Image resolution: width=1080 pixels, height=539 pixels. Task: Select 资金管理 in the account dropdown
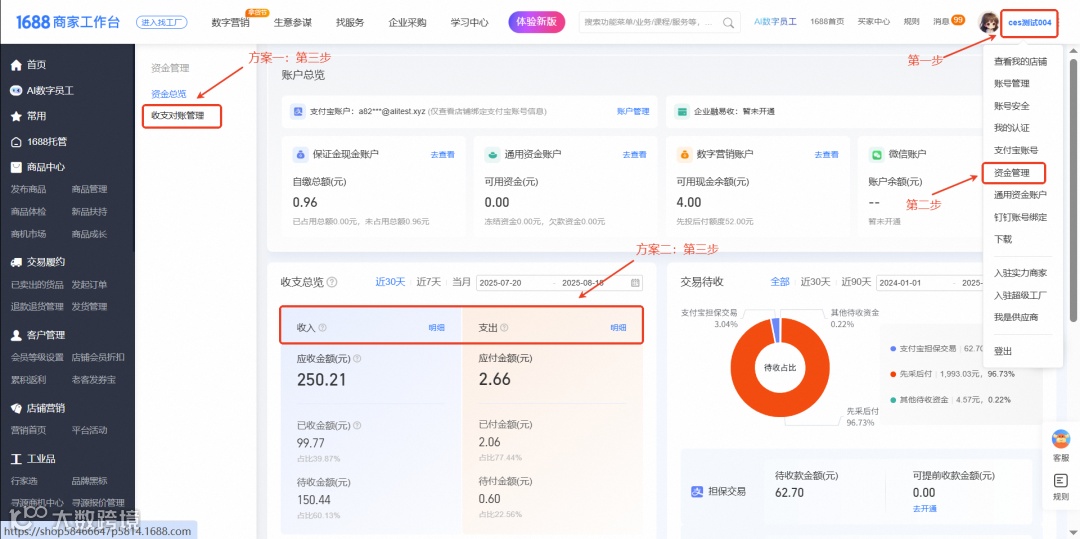[1011, 173]
